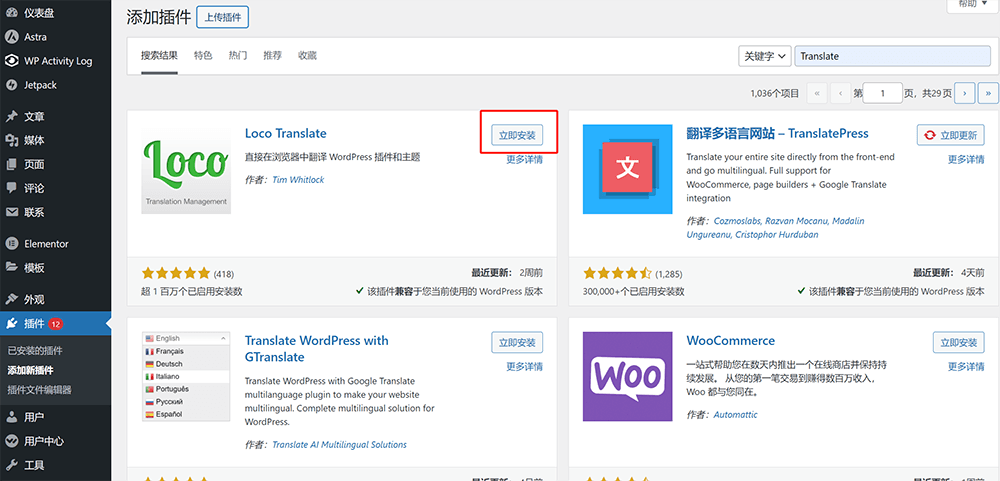Open 翻译多语言网站 – TranslatePress title link
Viewport: 1000px width, 481px height.
(x=777, y=133)
